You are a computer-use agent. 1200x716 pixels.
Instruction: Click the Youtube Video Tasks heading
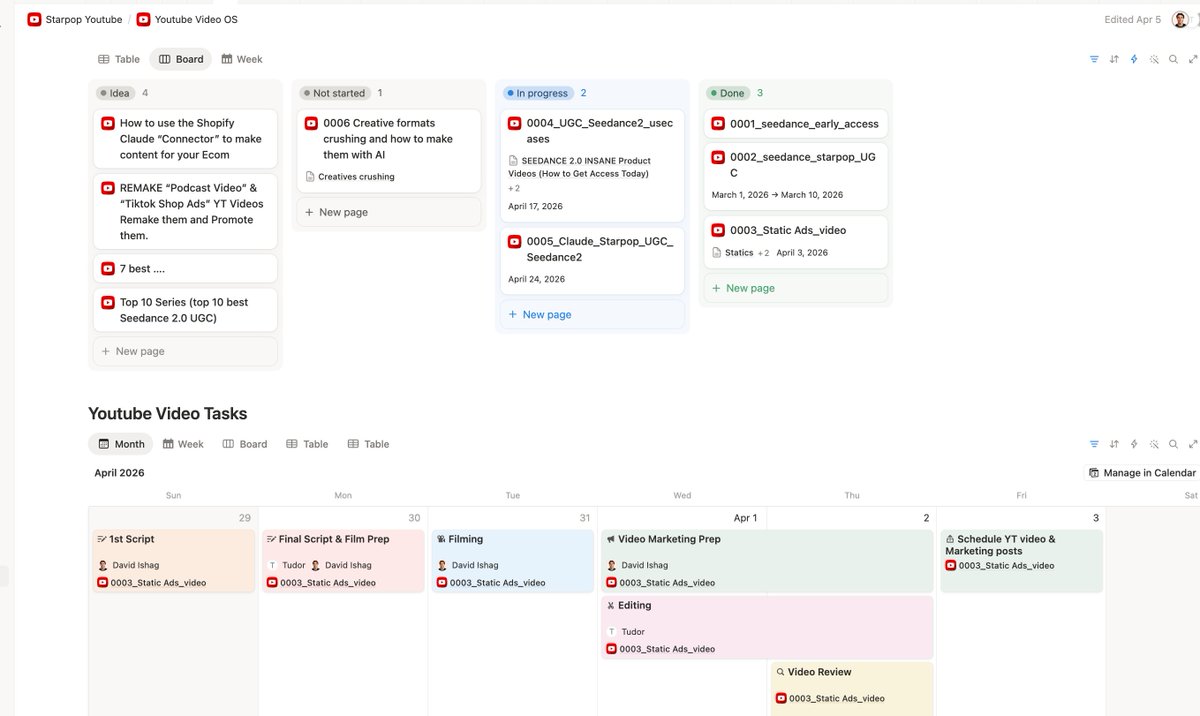[167, 414]
